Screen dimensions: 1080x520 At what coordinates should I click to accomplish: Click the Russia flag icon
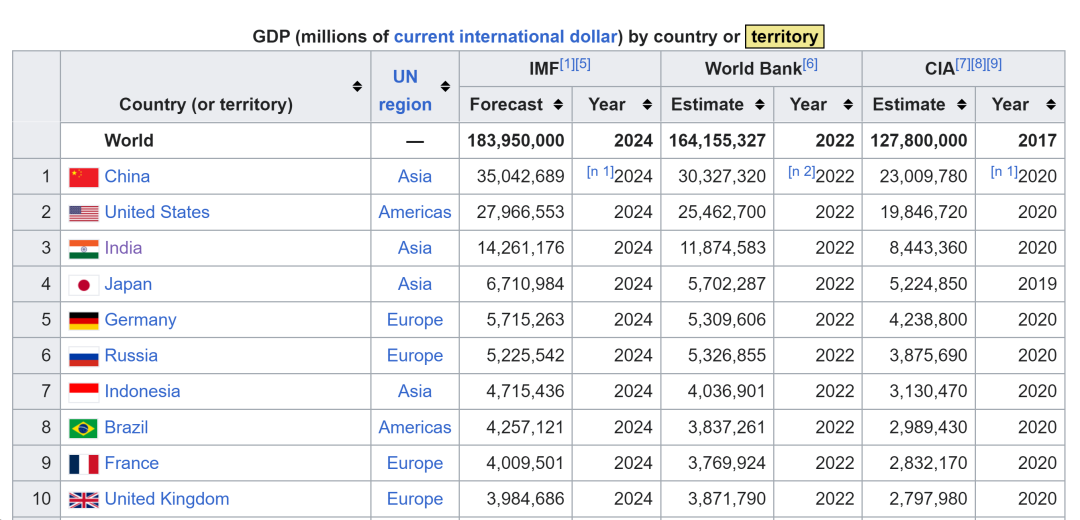click(84, 356)
